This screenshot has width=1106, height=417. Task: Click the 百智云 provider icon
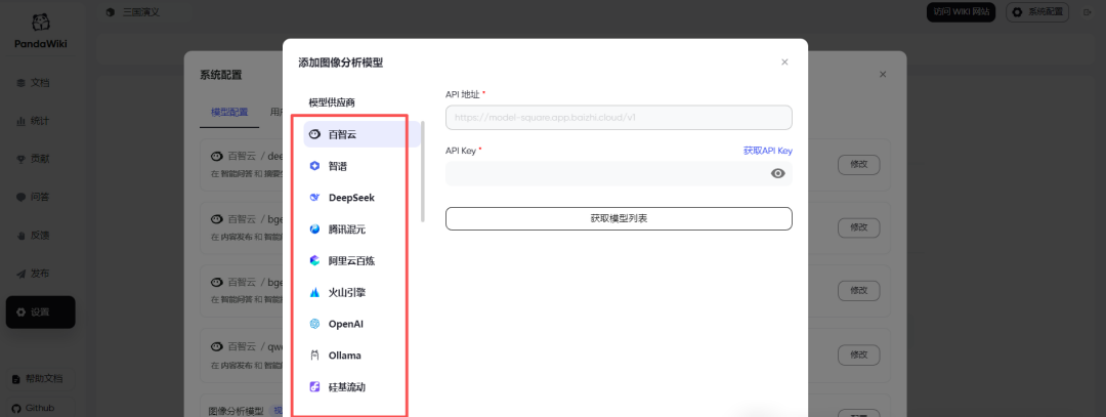coord(315,134)
